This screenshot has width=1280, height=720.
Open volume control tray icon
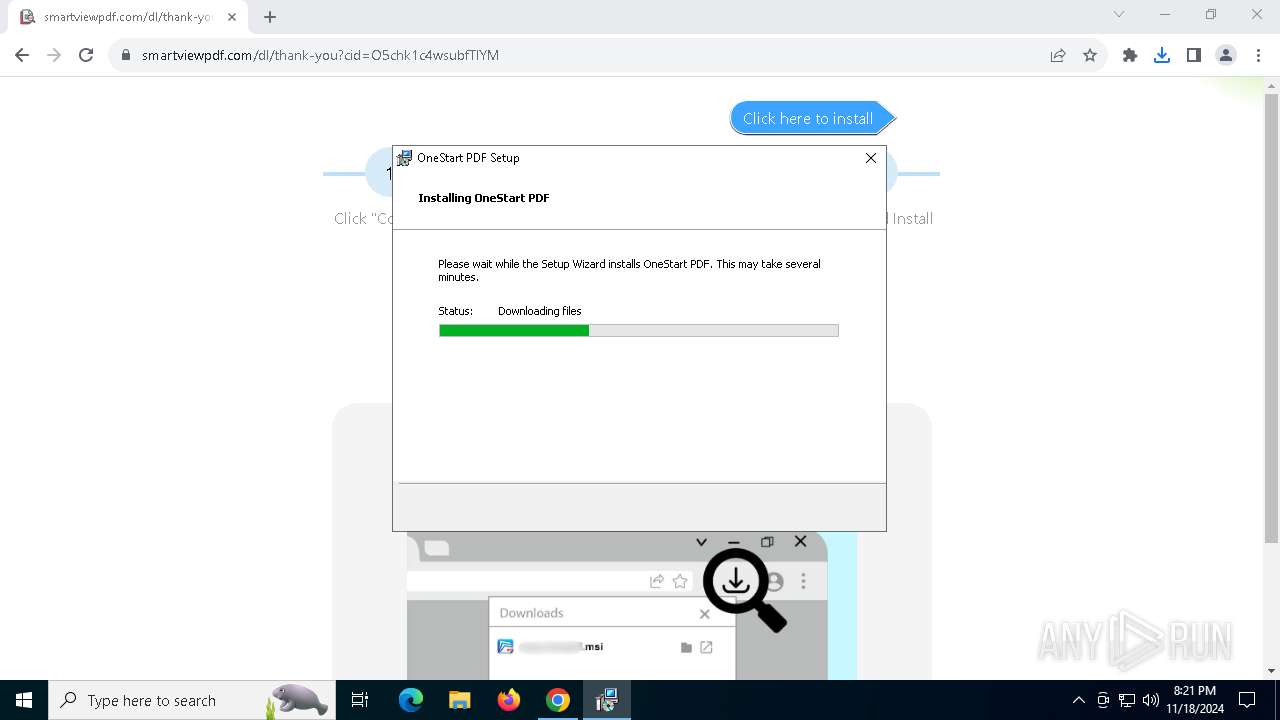click(1151, 700)
